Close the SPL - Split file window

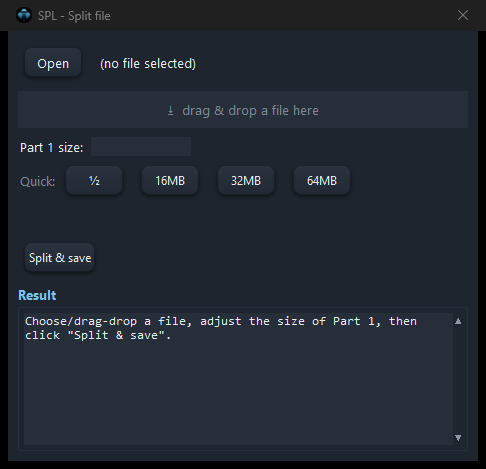pos(463,15)
